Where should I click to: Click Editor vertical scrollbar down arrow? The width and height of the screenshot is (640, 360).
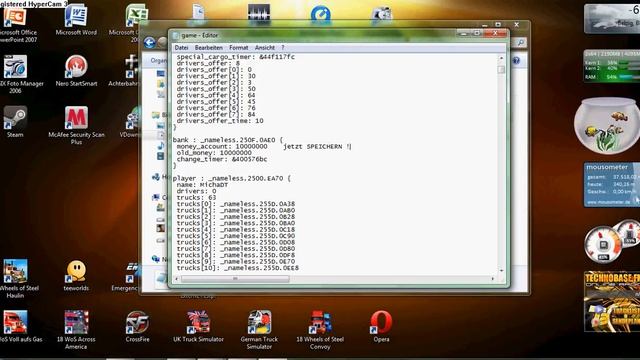[x=502, y=271]
